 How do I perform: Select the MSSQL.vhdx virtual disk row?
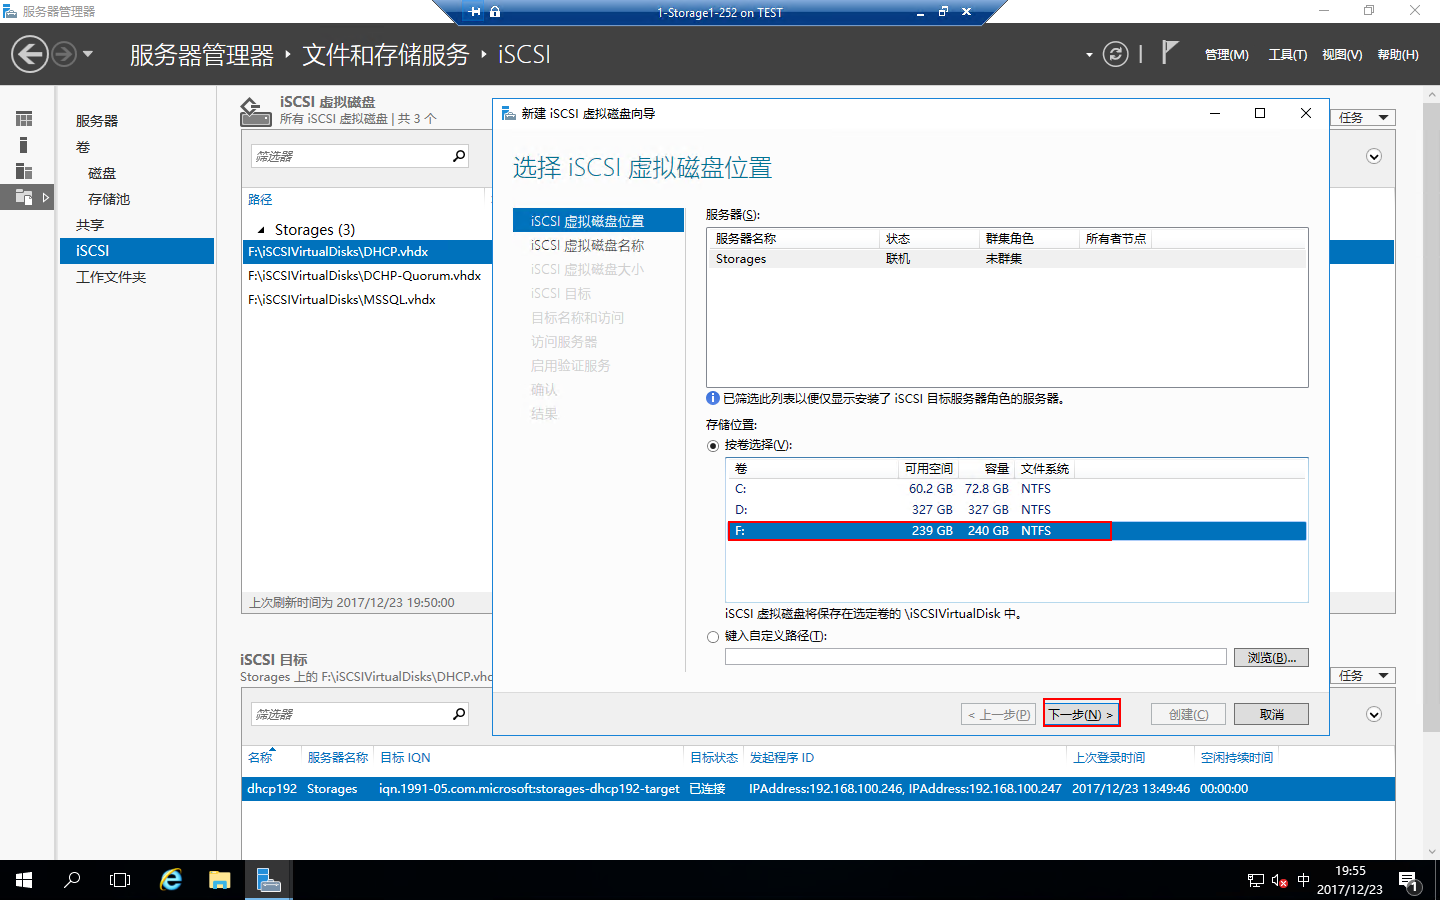[x=366, y=300]
